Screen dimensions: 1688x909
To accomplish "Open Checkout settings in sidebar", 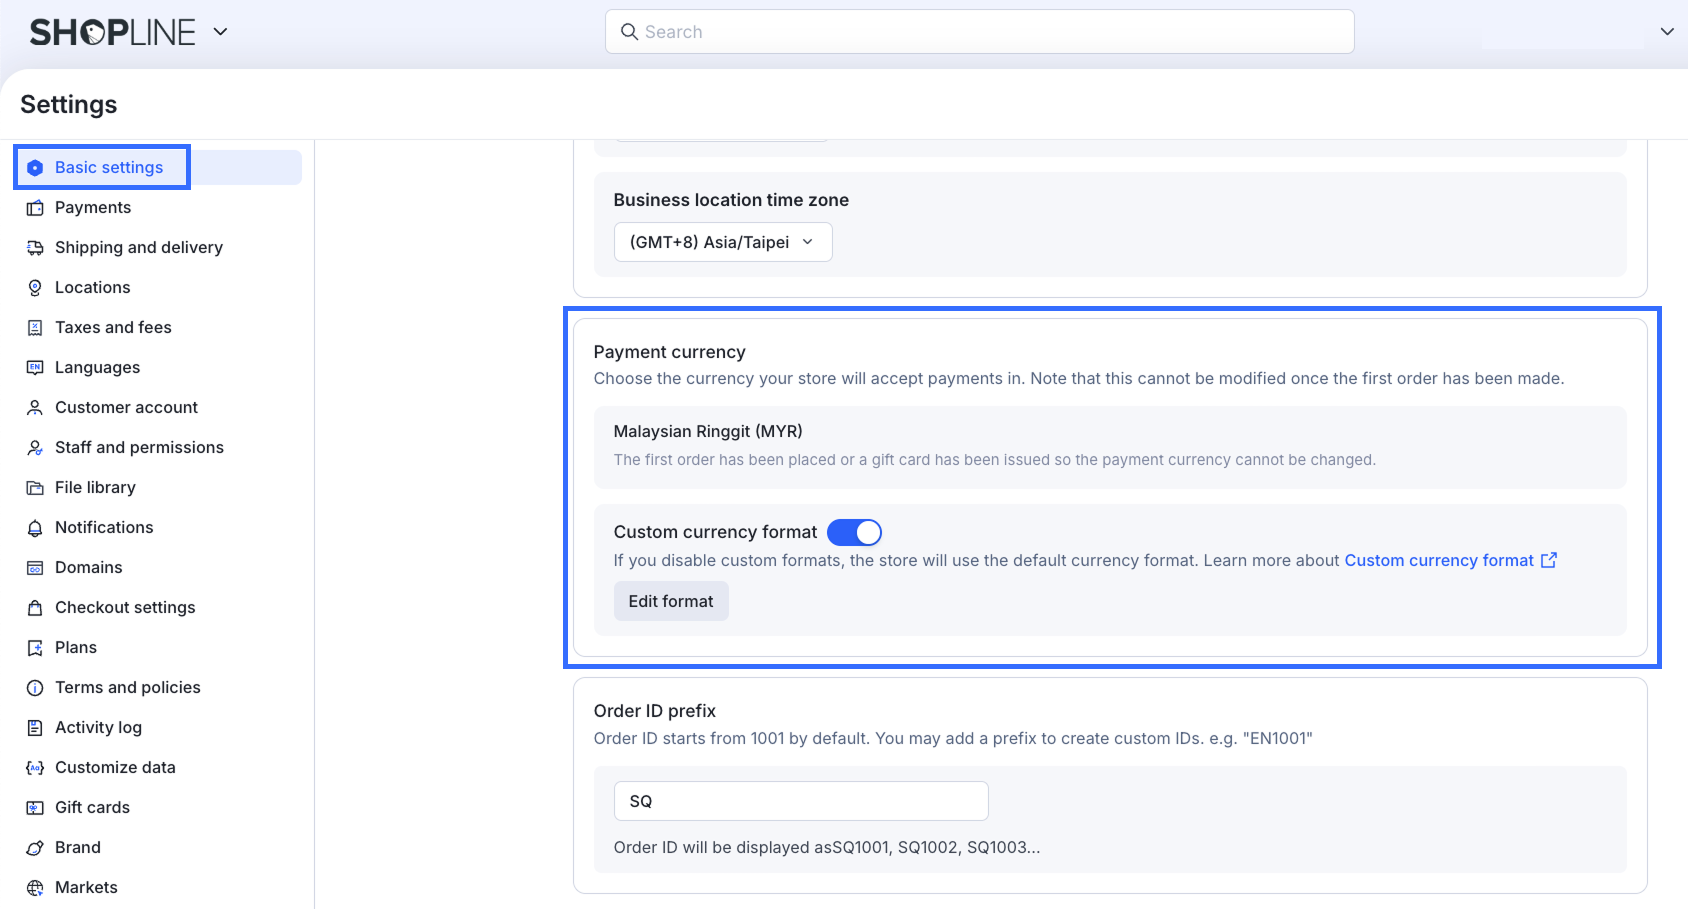I will click(125, 608).
